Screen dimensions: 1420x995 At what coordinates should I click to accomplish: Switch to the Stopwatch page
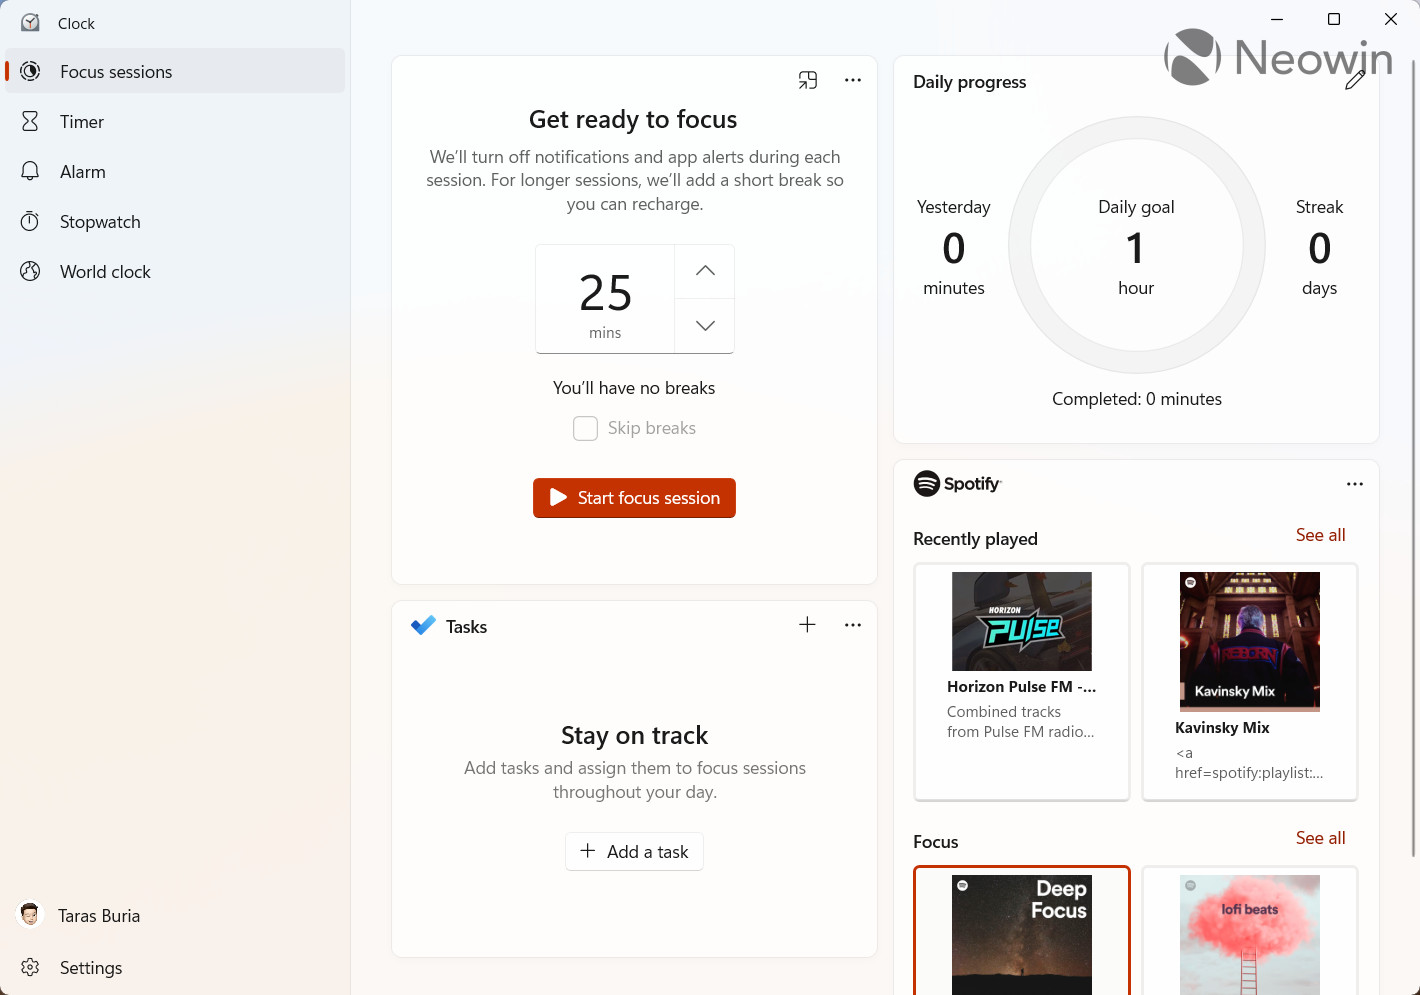point(100,222)
